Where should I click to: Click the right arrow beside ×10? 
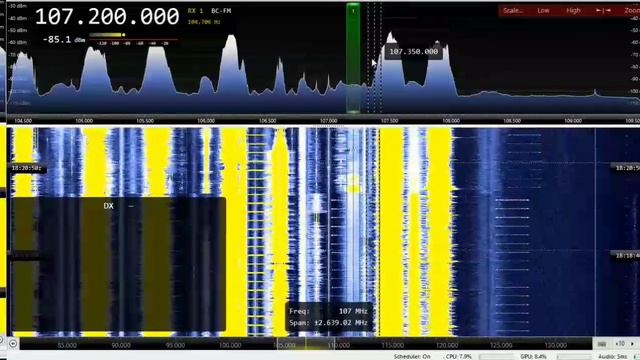coord(632,344)
